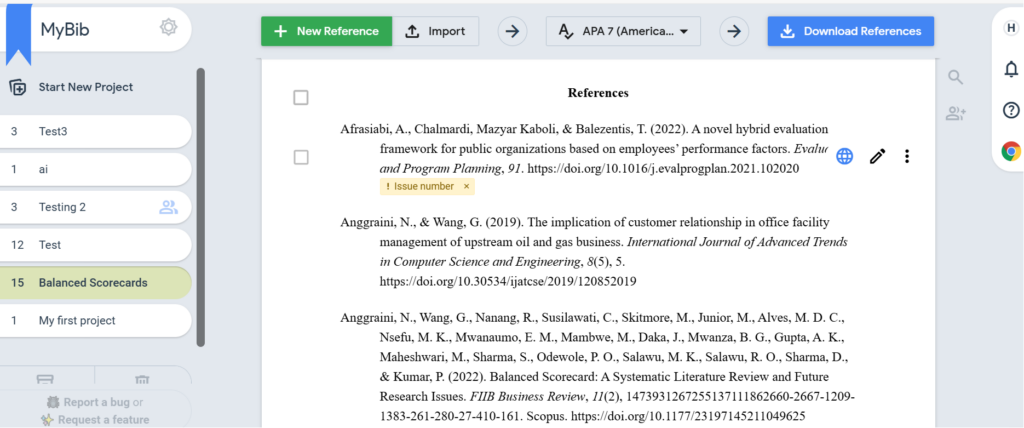Viewport: 1024px width, 428px height.
Task: Click the search magnifier icon
Action: tap(955, 78)
